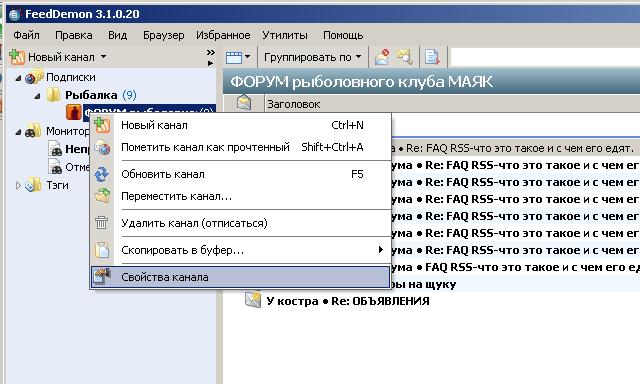This screenshot has height=384, width=640.
Task: Select the Рыбалка folder
Action: pyautogui.click(x=91, y=95)
